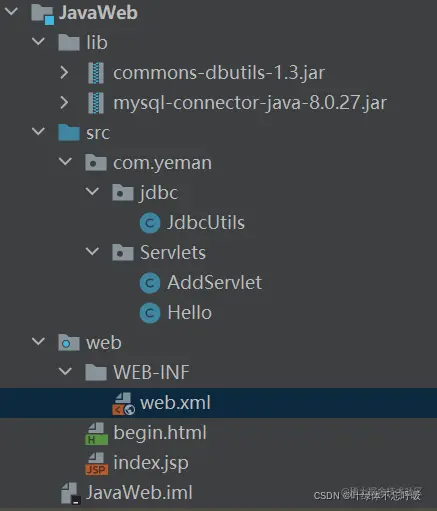This screenshot has height=511, width=437.
Task: Click the JdbcUtils class icon
Action: (150, 223)
